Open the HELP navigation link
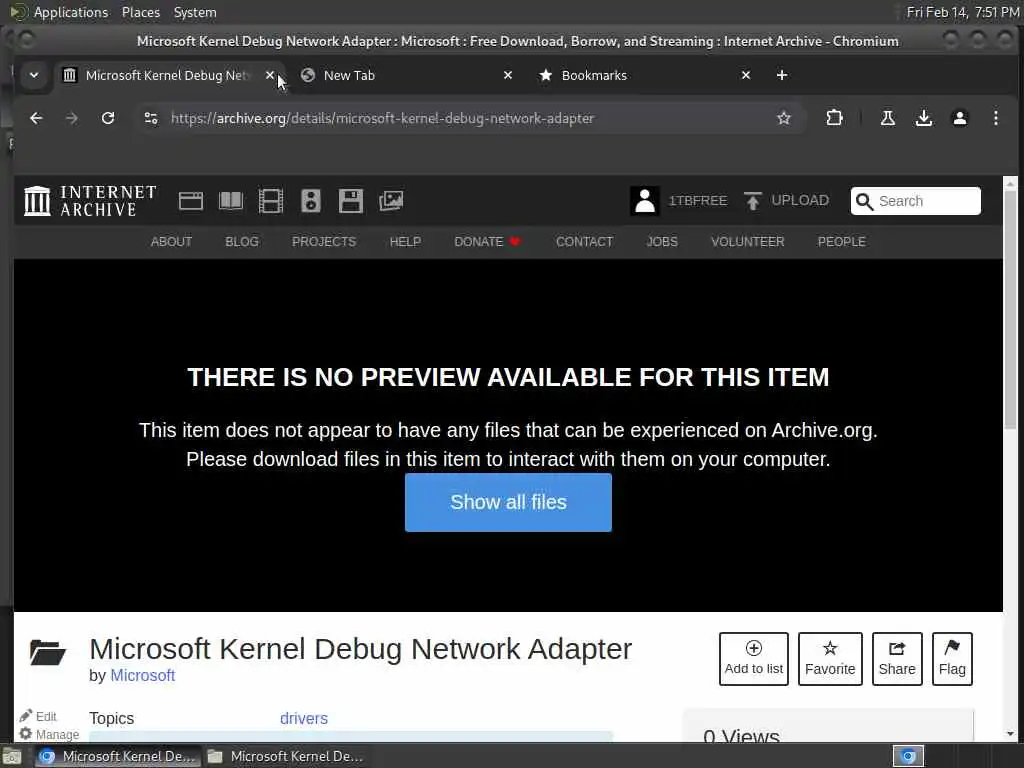This screenshot has height=768, width=1024. [405, 242]
